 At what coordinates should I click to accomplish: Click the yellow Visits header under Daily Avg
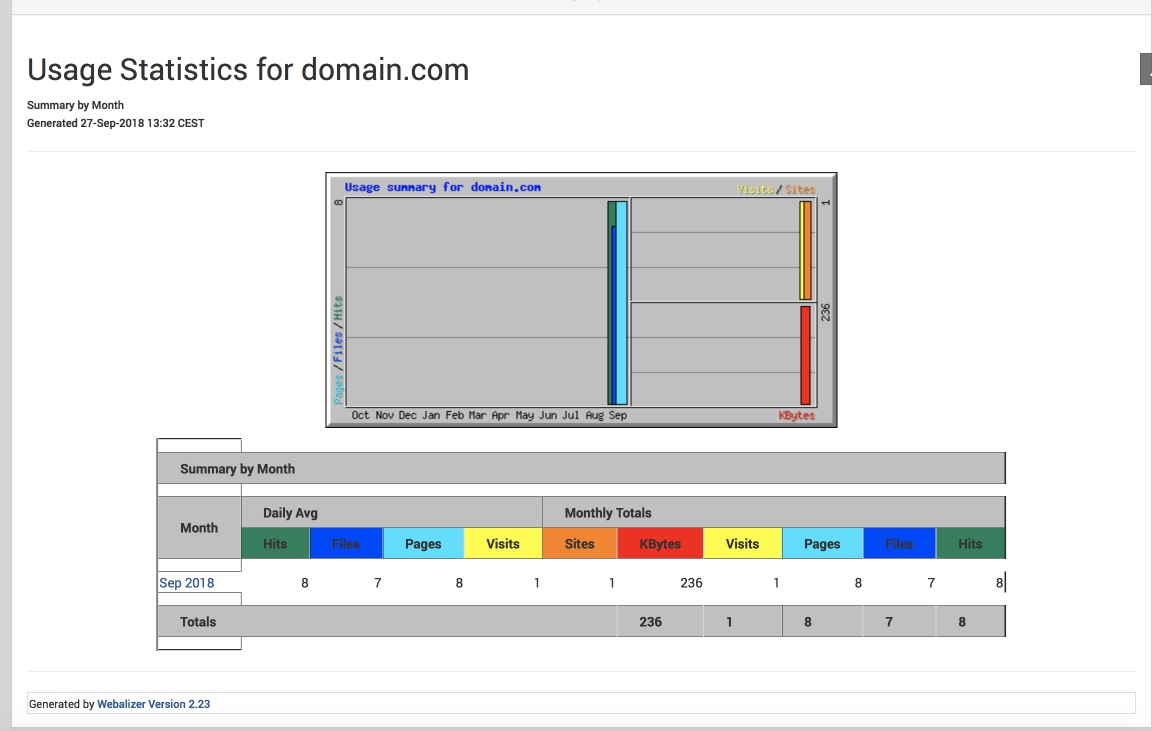click(x=502, y=544)
